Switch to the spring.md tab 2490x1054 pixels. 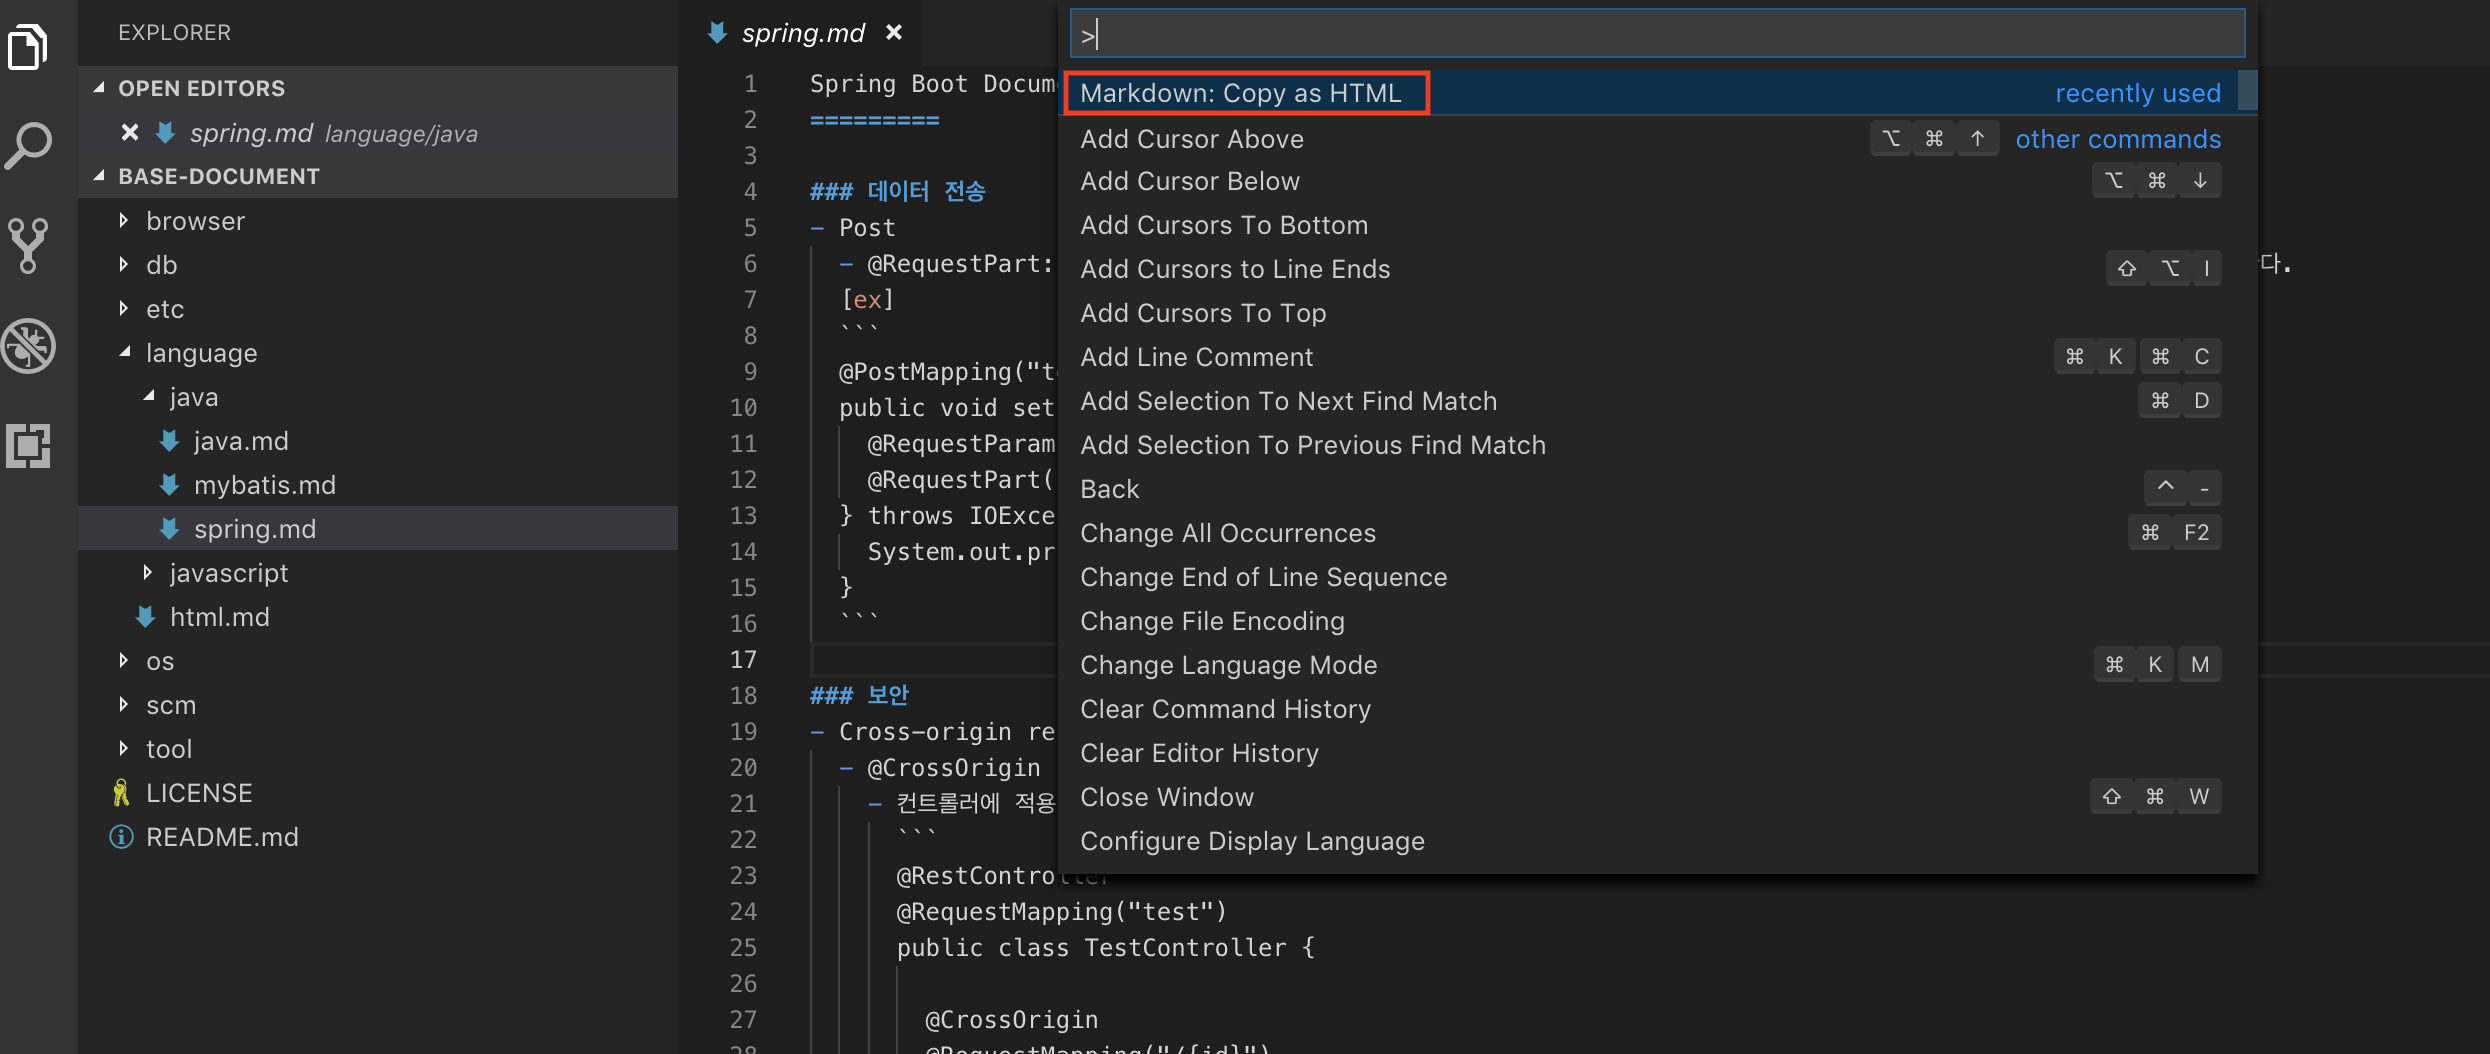tap(802, 33)
